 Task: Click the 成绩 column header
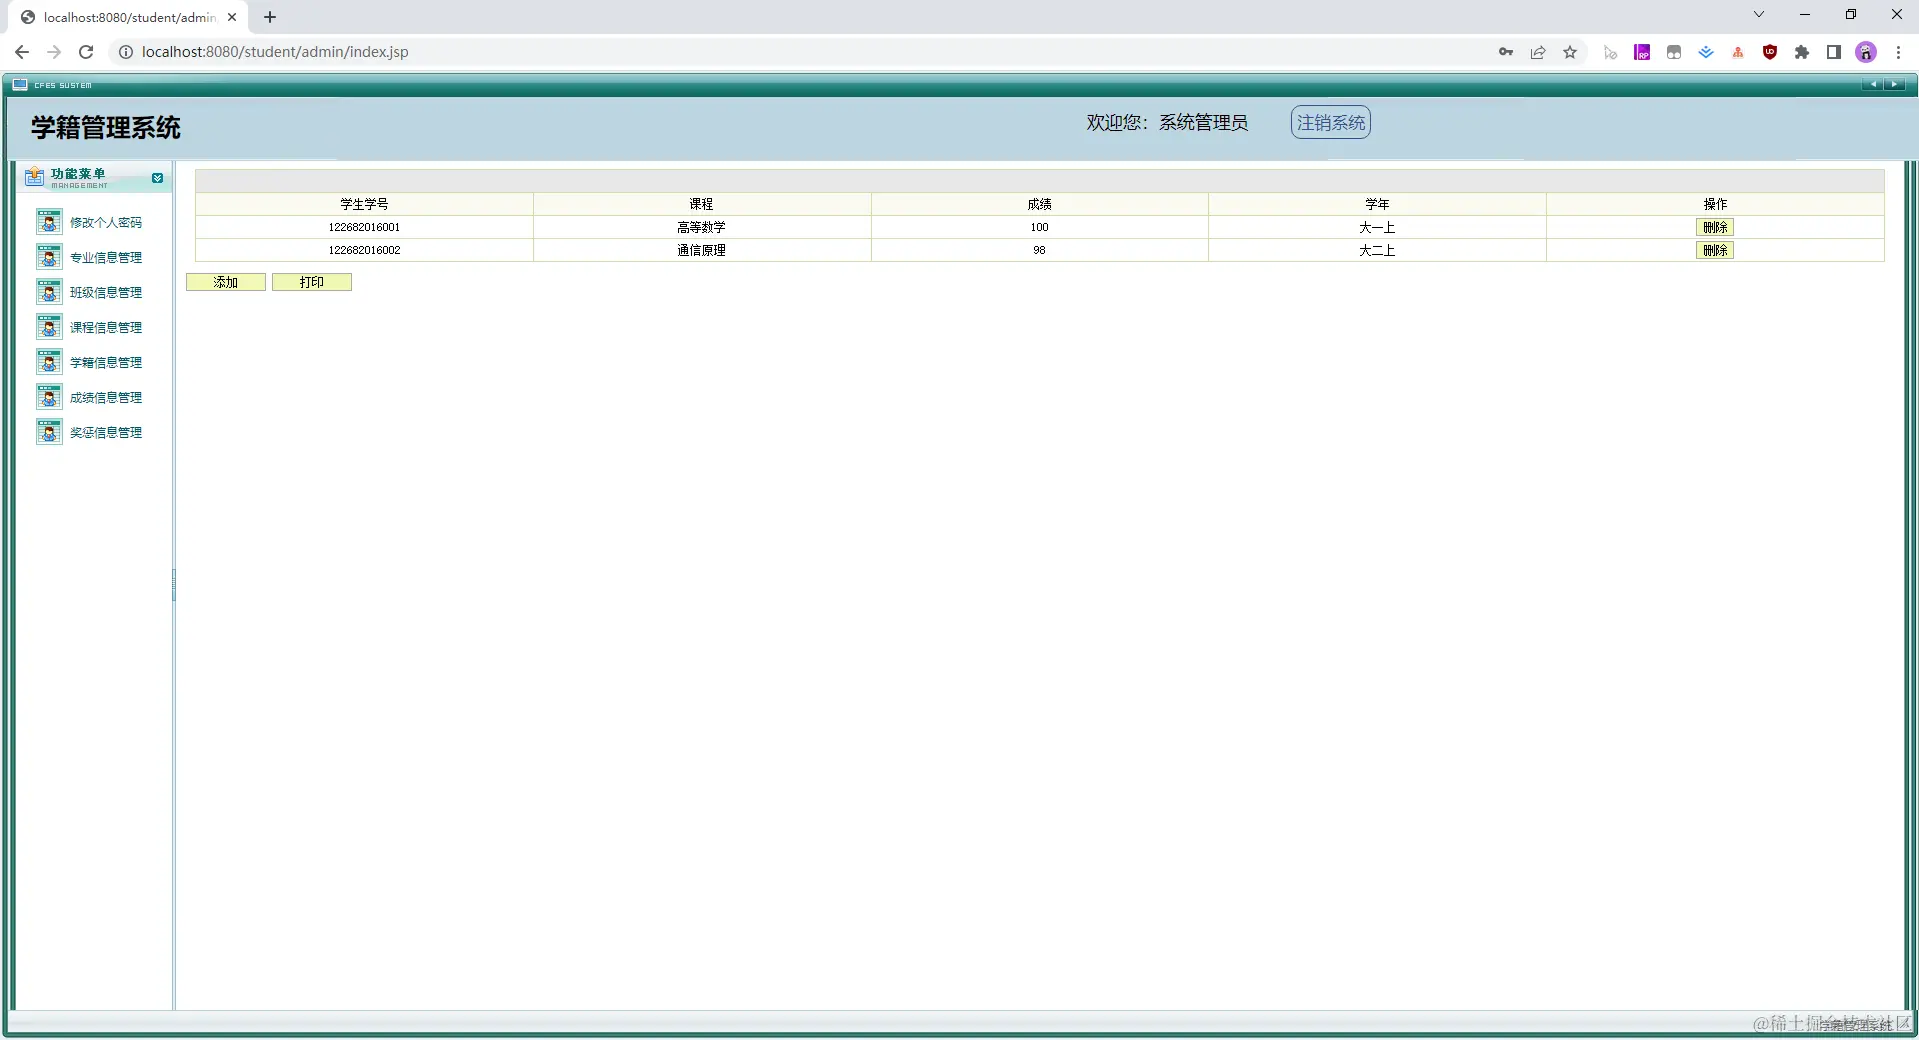[1040, 204]
